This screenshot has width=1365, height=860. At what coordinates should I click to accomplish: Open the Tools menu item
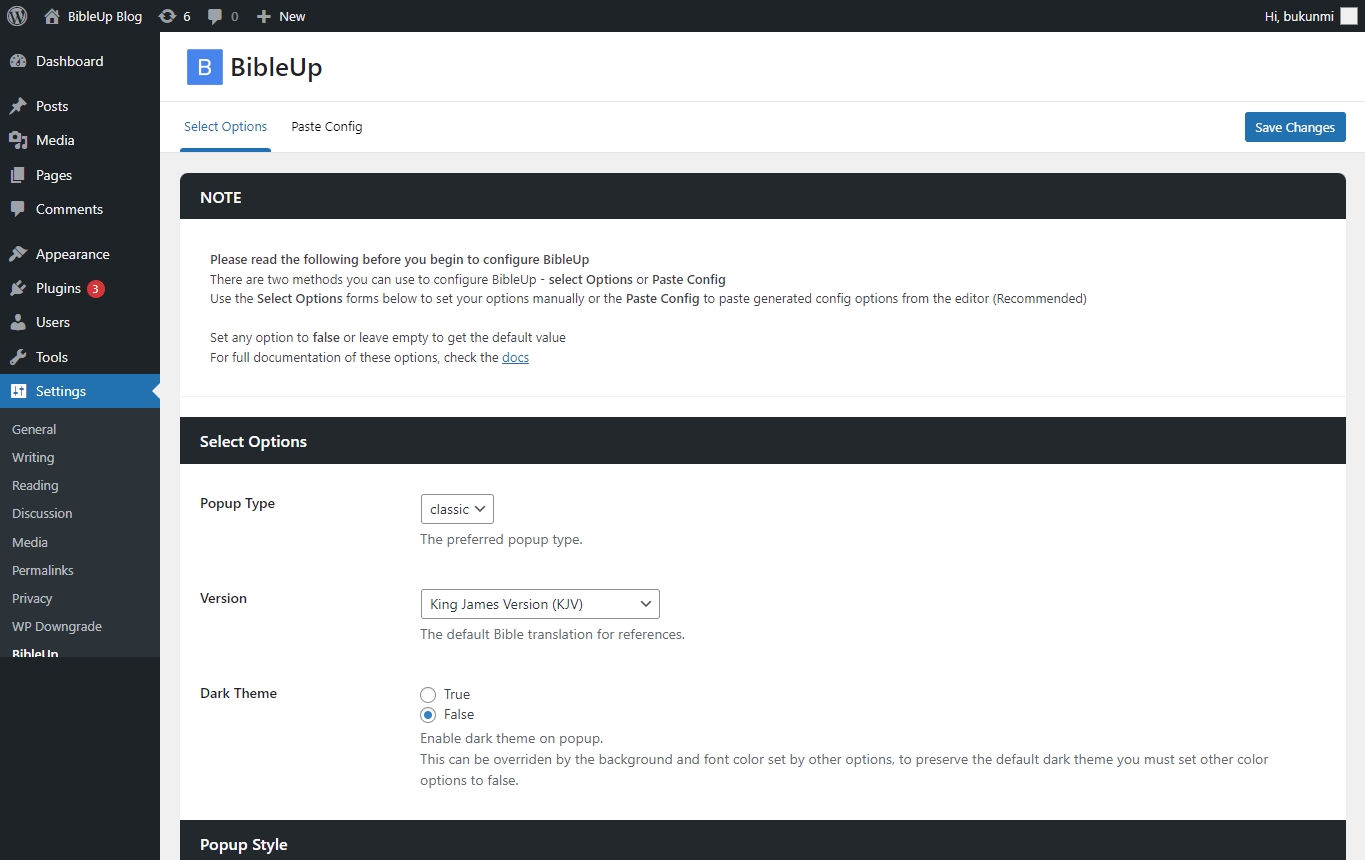pyautogui.click(x=80, y=357)
